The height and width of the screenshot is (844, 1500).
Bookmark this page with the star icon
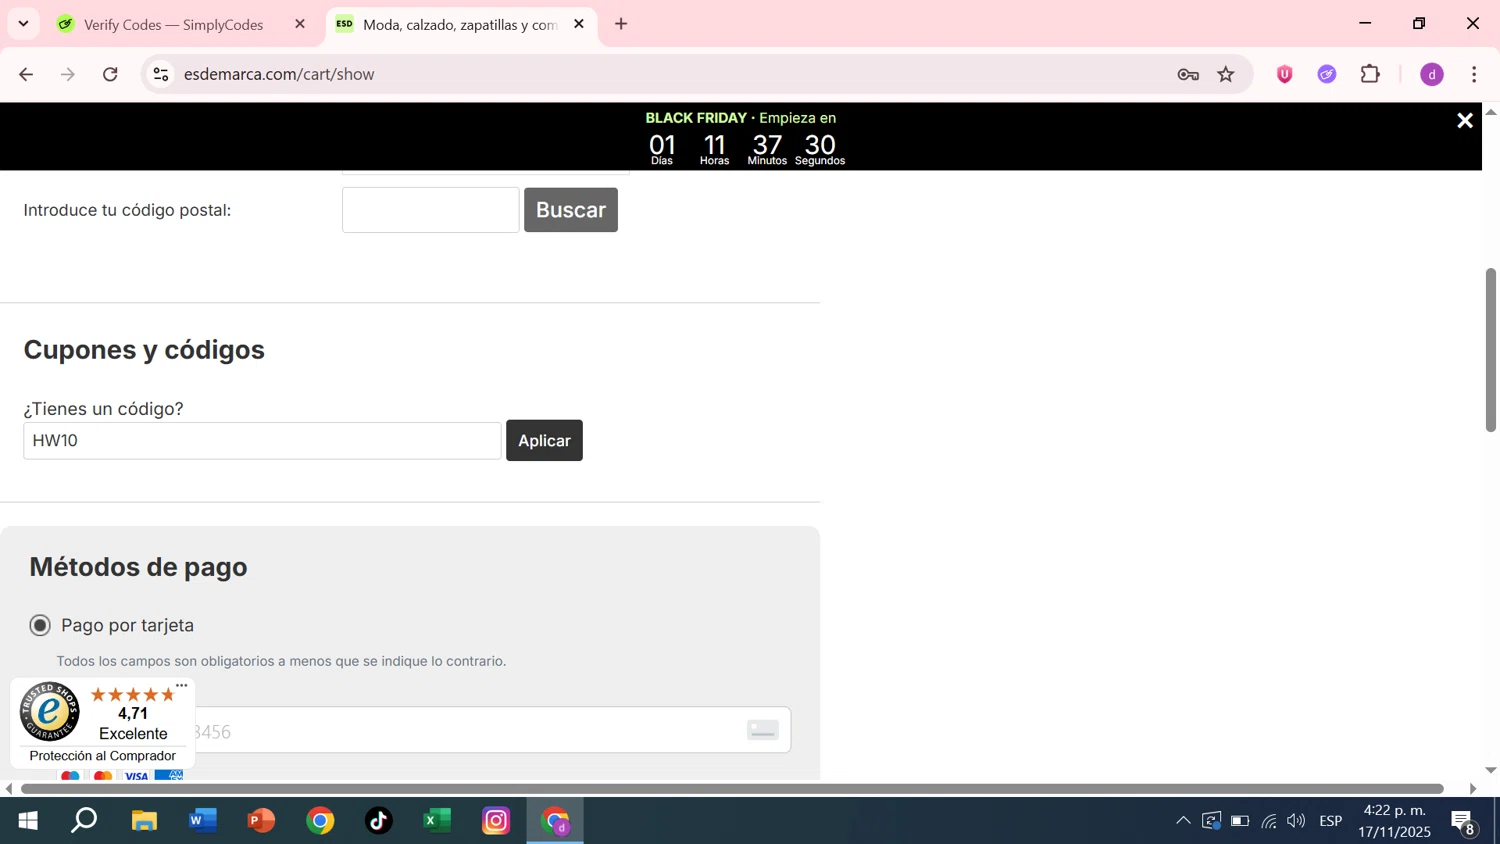click(x=1226, y=74)
